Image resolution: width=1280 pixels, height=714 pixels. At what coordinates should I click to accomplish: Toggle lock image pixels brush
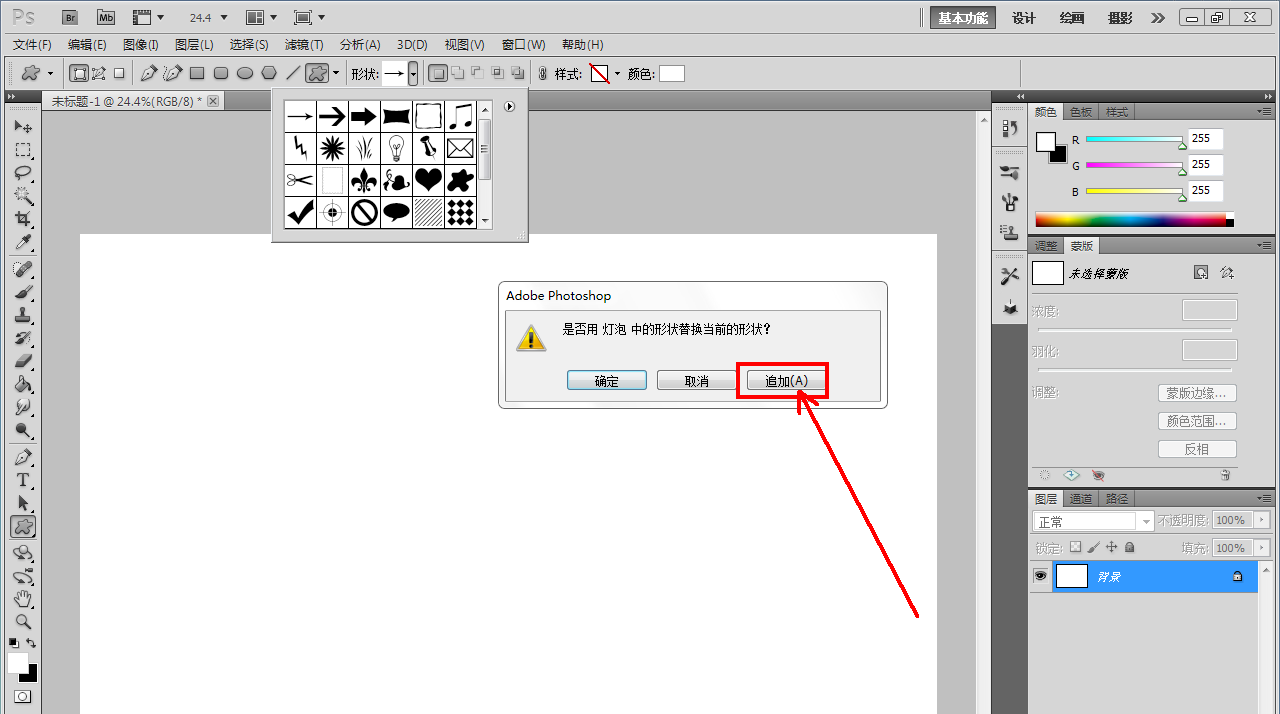(1093, 548)
